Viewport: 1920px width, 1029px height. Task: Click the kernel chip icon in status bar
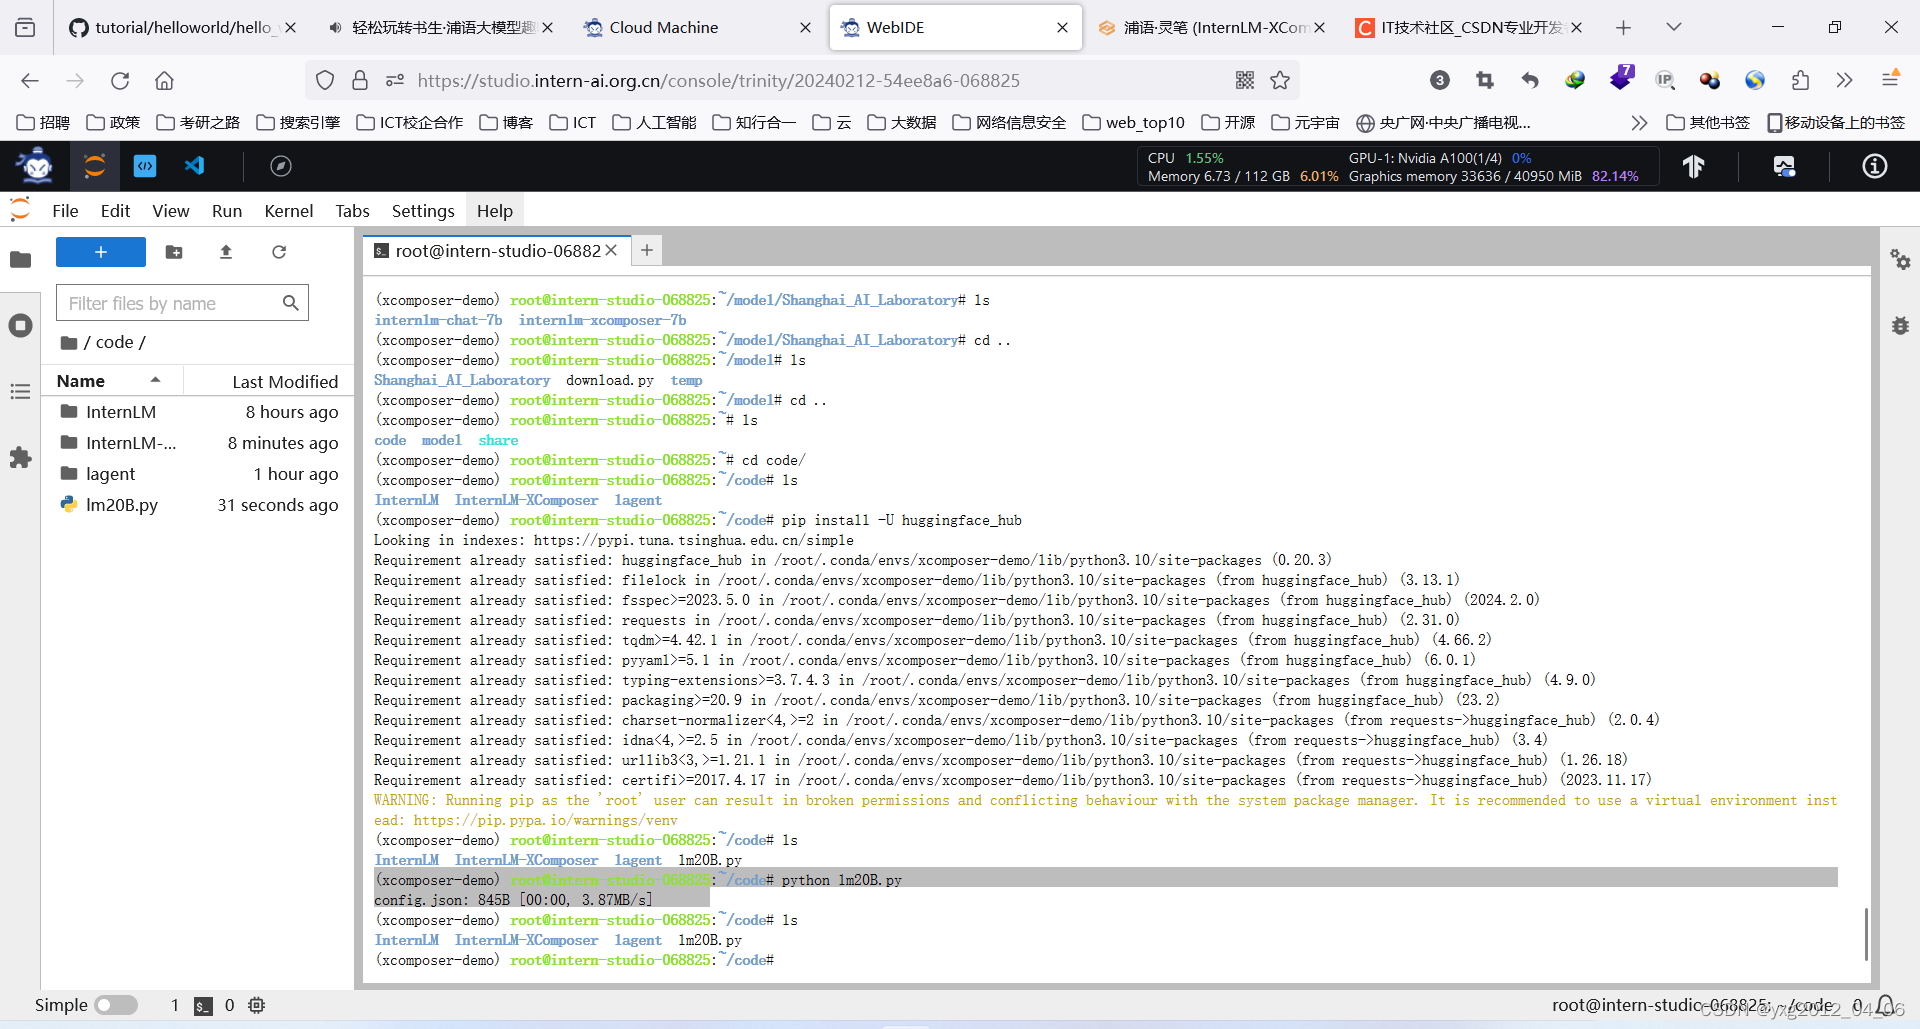pyautogui.click(x=257, y=1005)
